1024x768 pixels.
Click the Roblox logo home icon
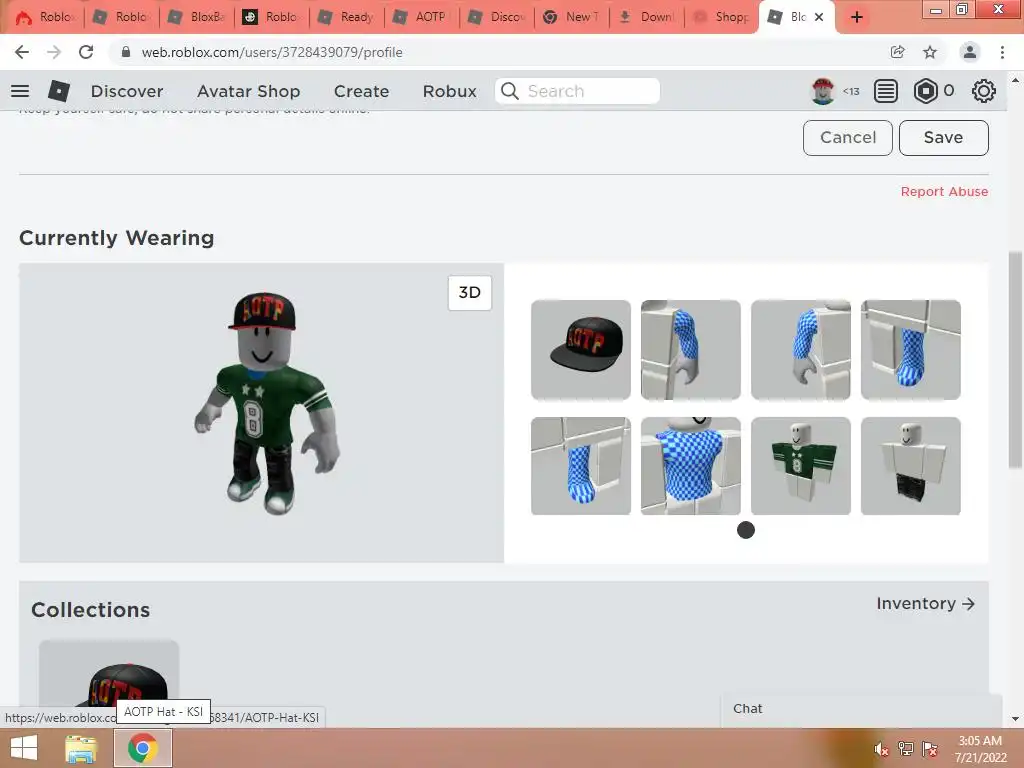click(59, 91)
